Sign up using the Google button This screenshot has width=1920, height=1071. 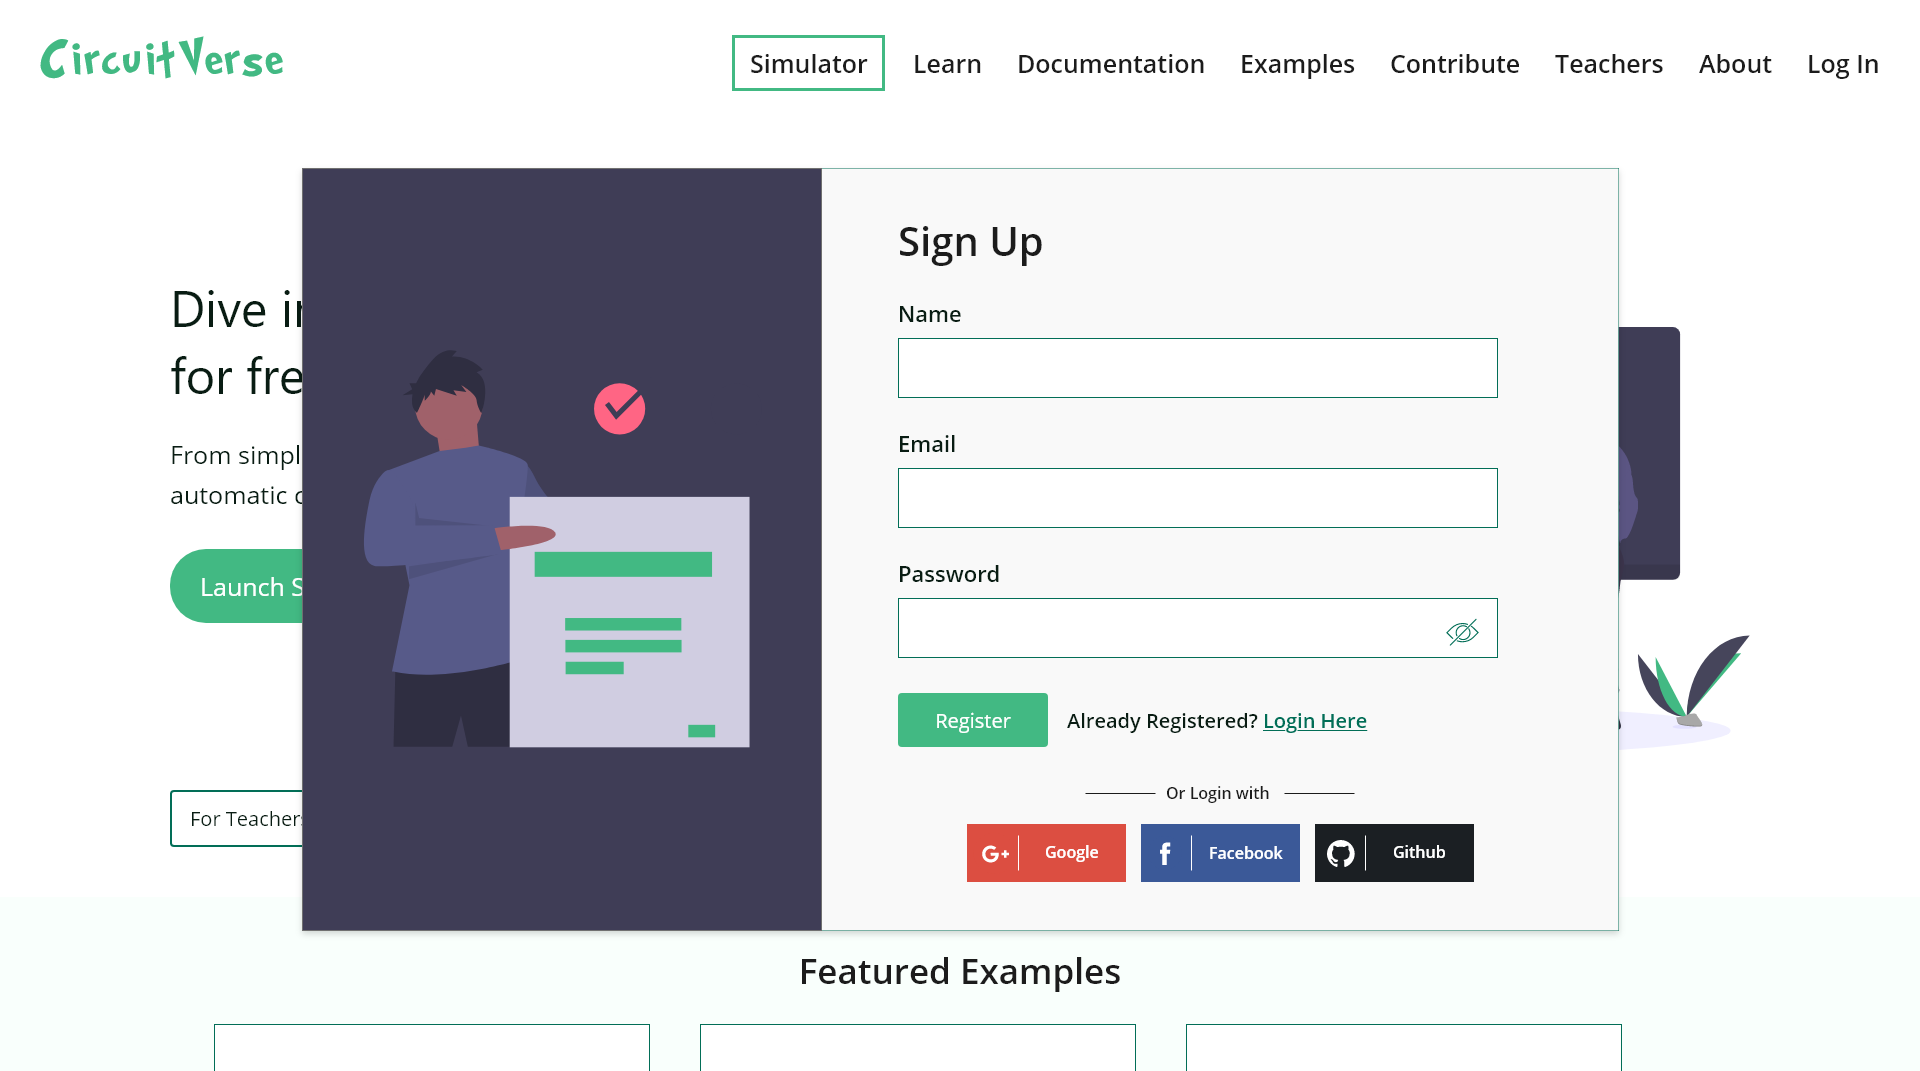pyautogui.click(x=1046, y=852)
